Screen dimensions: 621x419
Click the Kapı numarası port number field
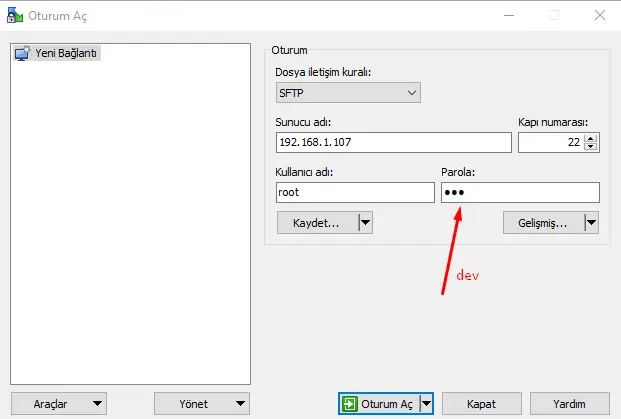pos(550,143)
